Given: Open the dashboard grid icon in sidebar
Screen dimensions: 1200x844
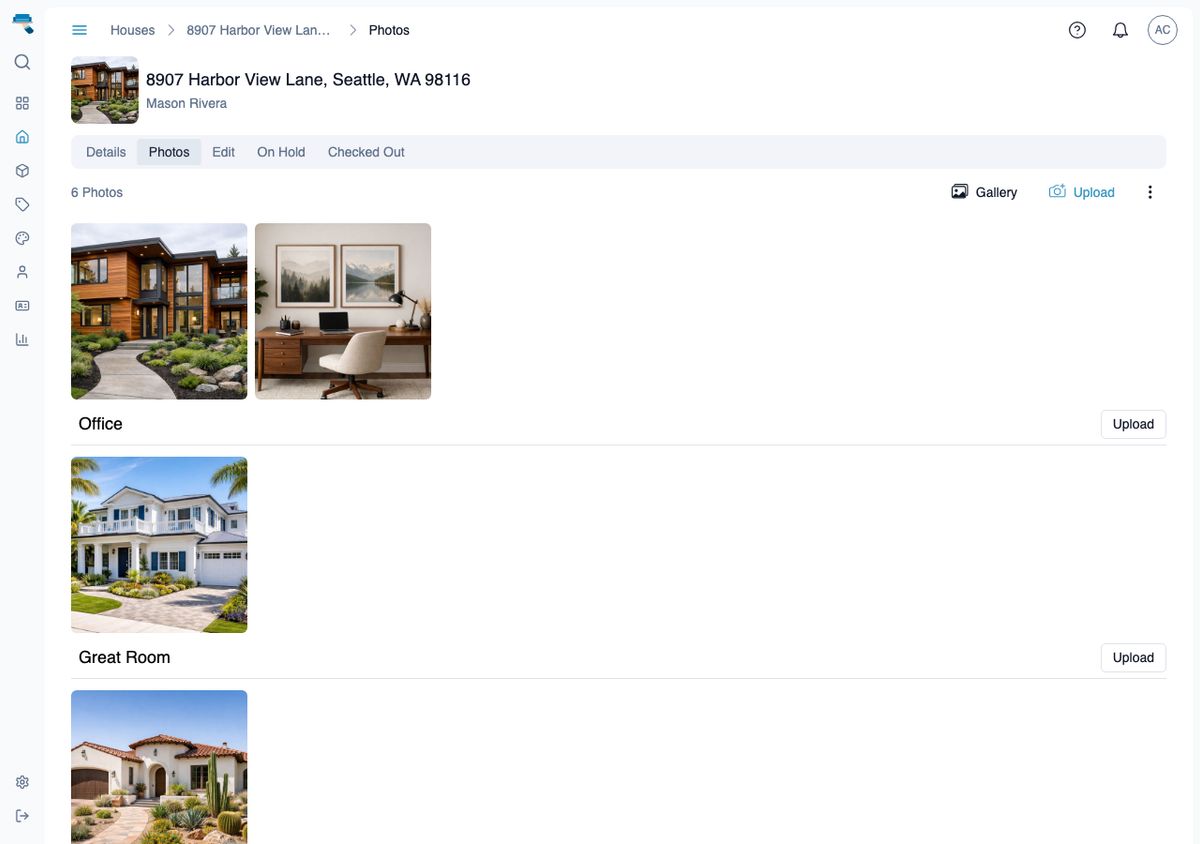Looking at the screenshot, I should (22, 103).
